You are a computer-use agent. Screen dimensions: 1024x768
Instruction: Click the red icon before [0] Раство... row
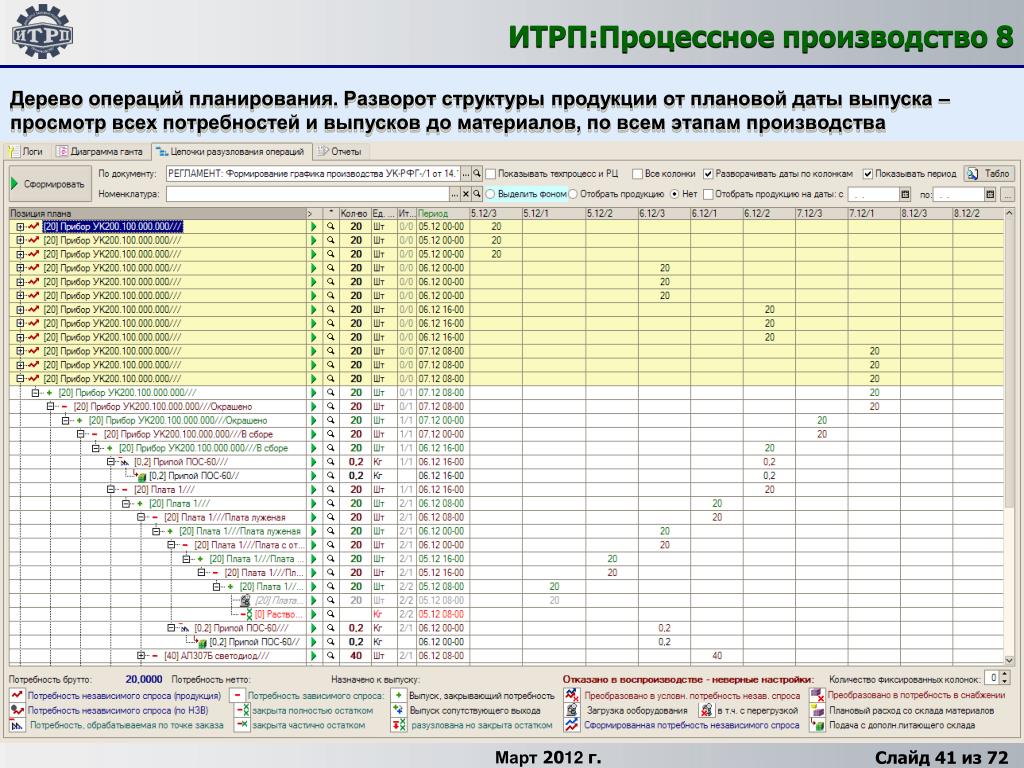(246, 615)
